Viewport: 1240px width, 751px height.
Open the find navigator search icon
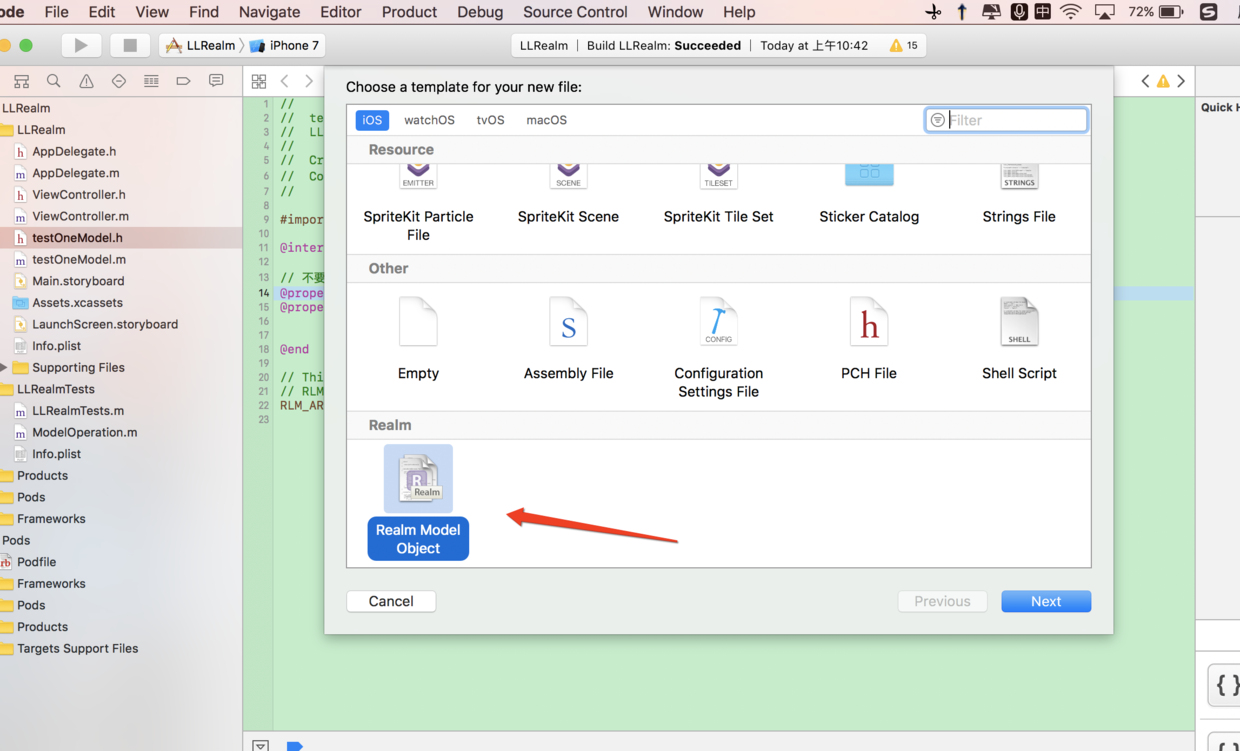(54, 81)
